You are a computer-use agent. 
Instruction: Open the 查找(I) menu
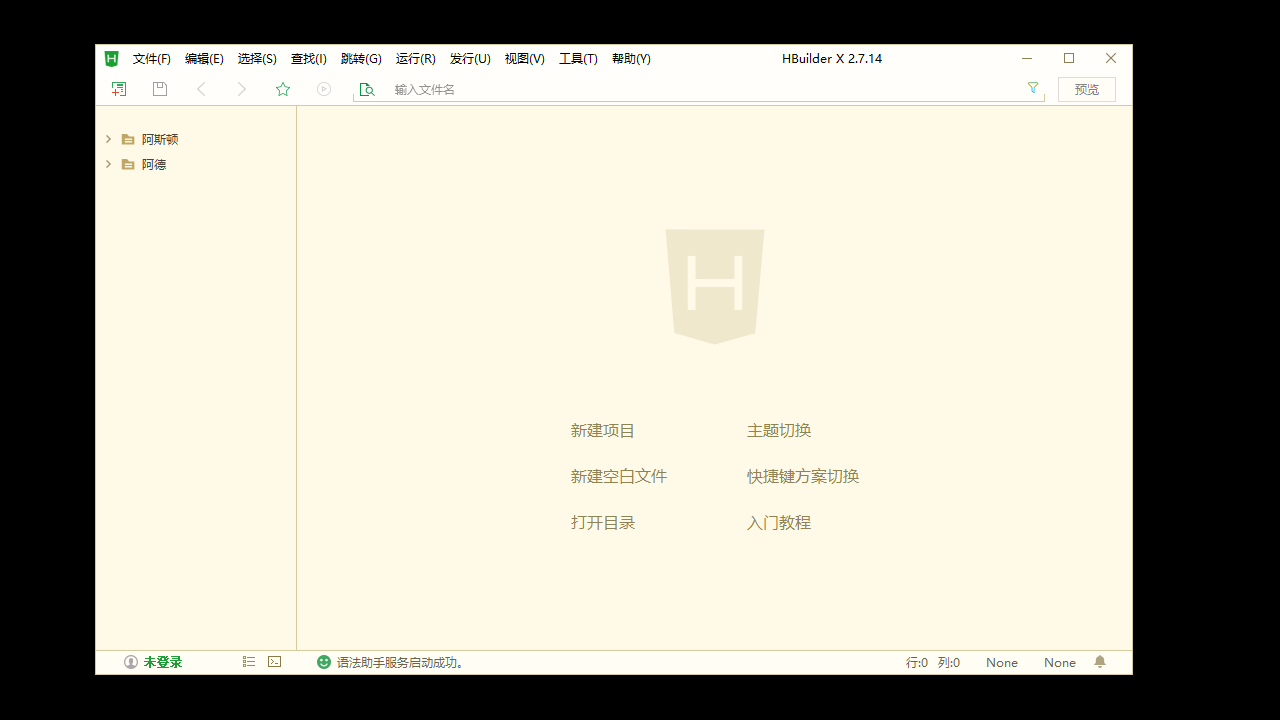(x=309, y=59)
